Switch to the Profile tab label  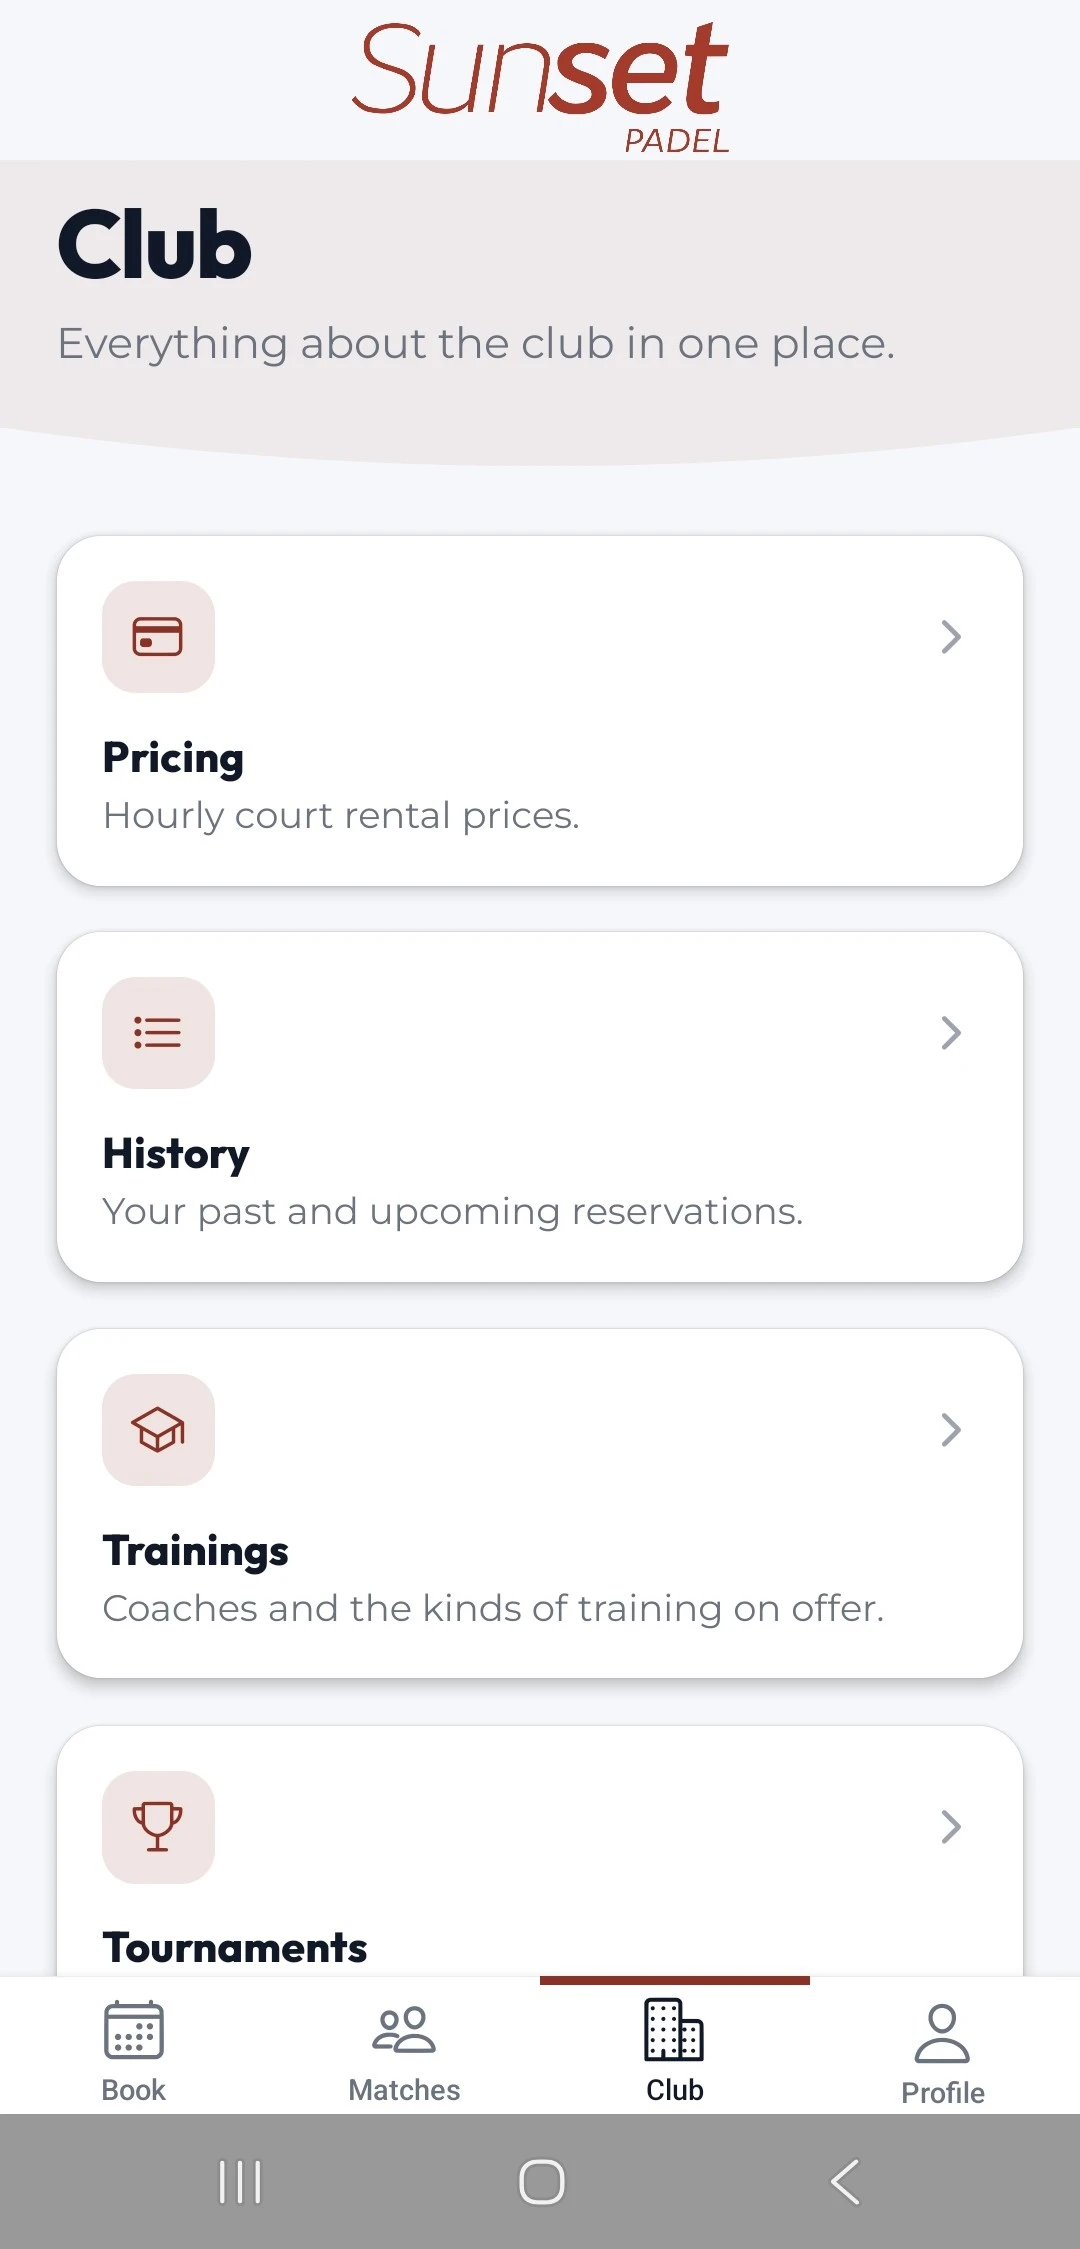[943, 2093]
